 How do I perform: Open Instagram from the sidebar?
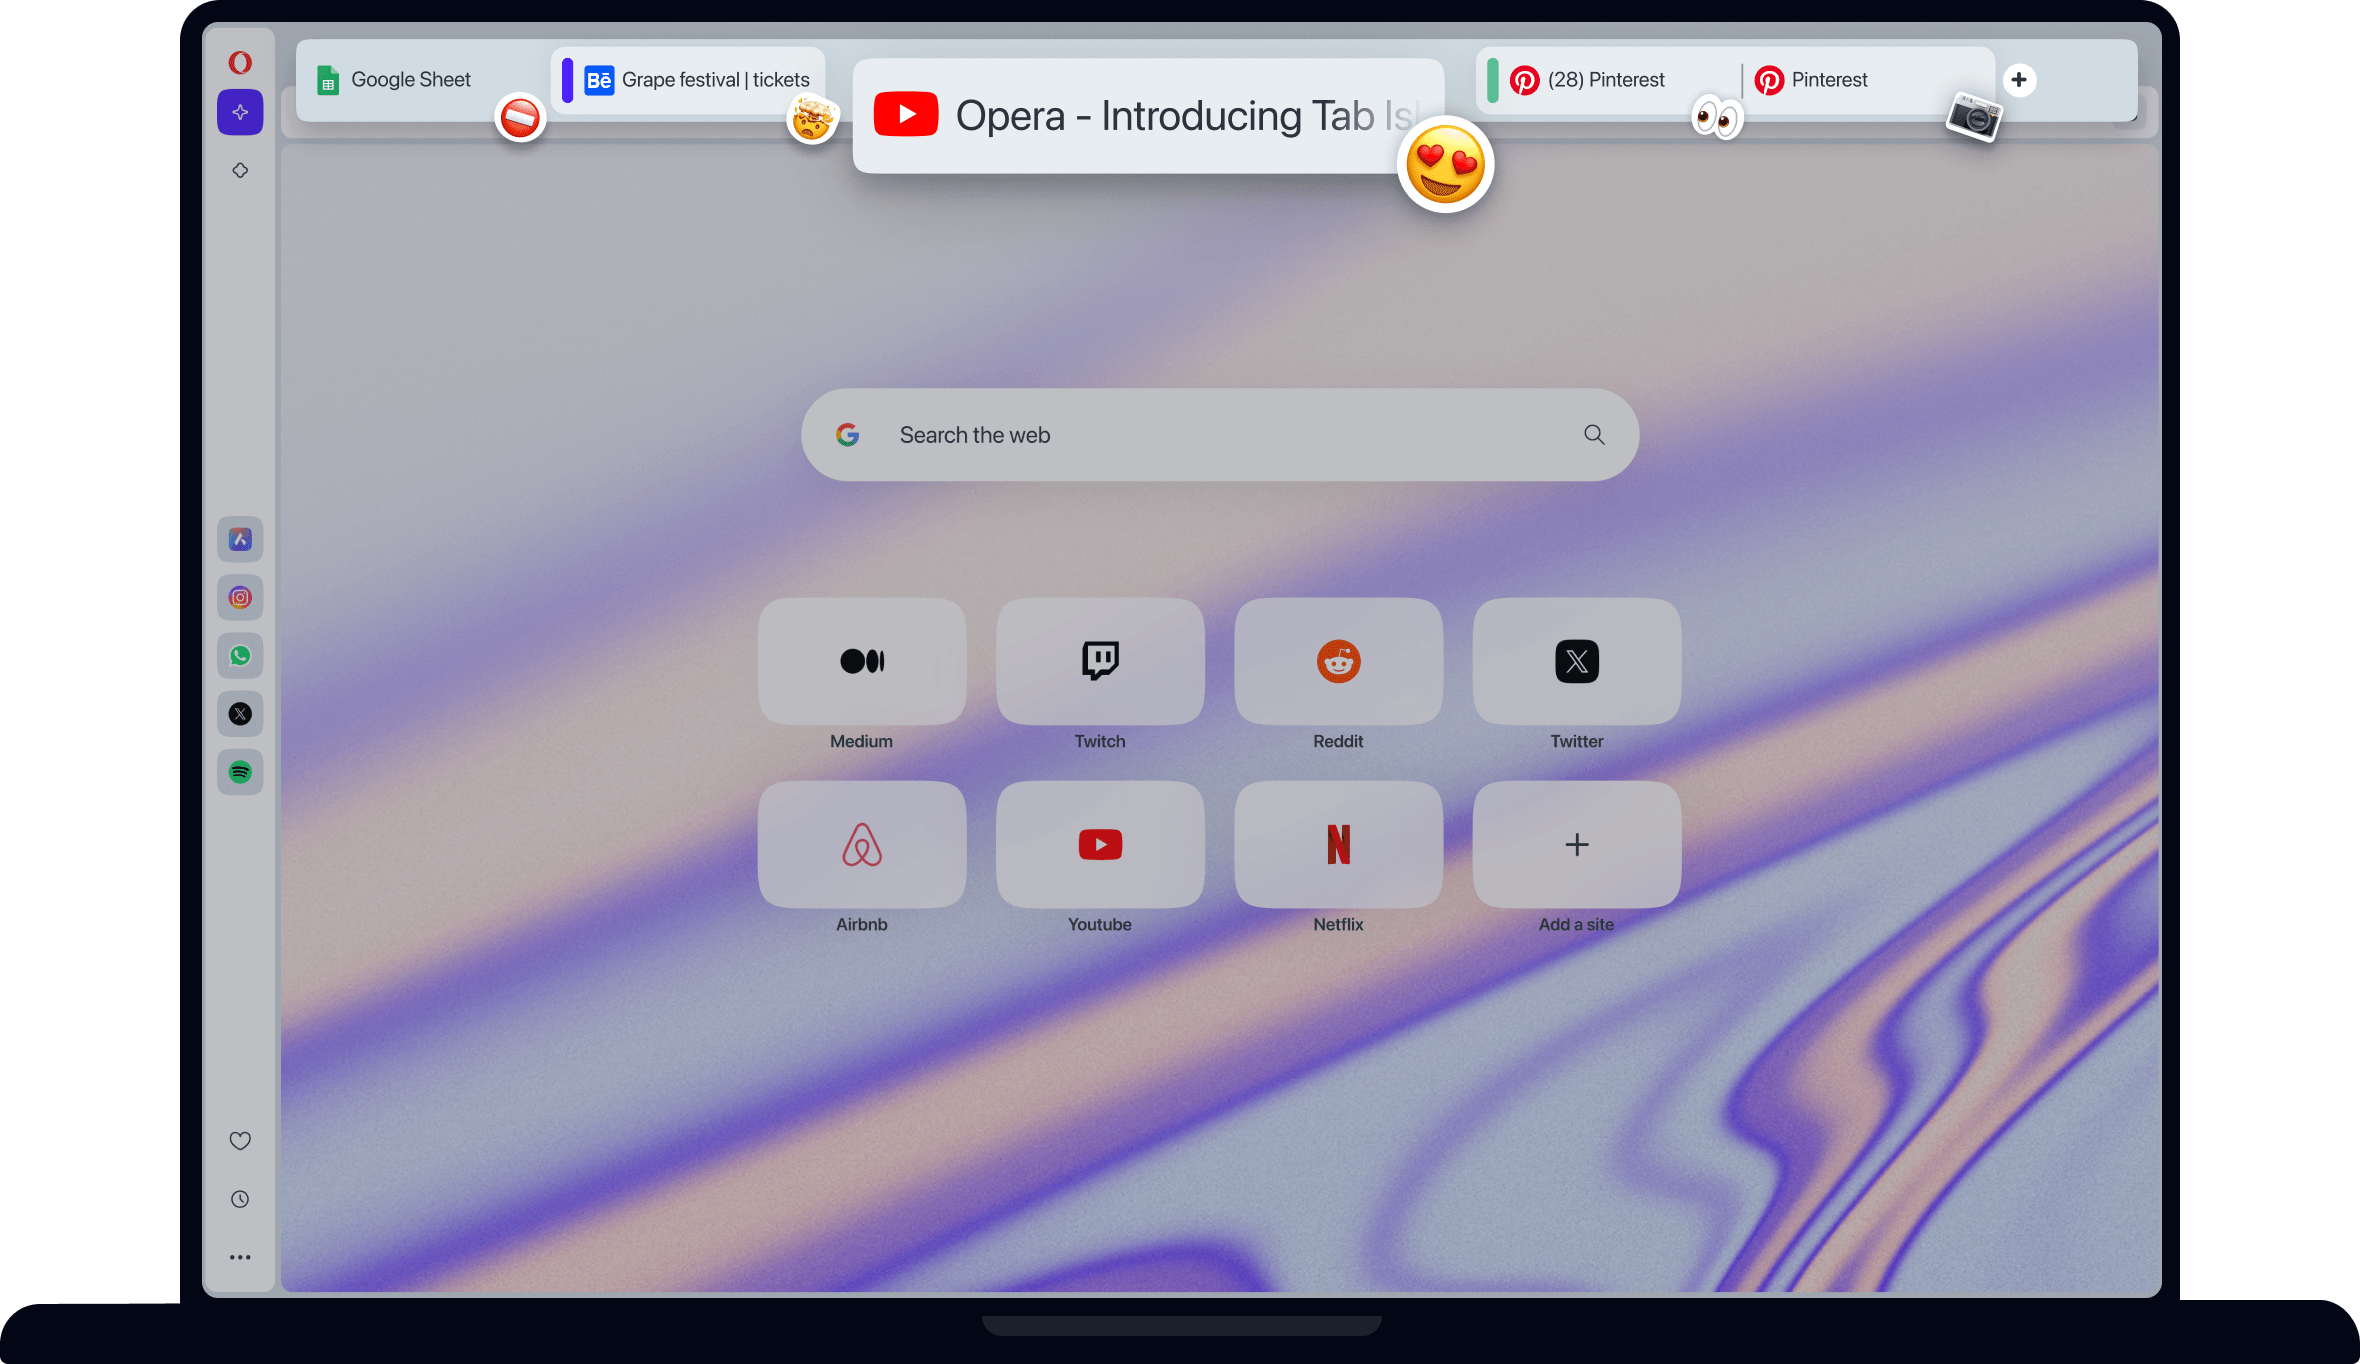239,596
